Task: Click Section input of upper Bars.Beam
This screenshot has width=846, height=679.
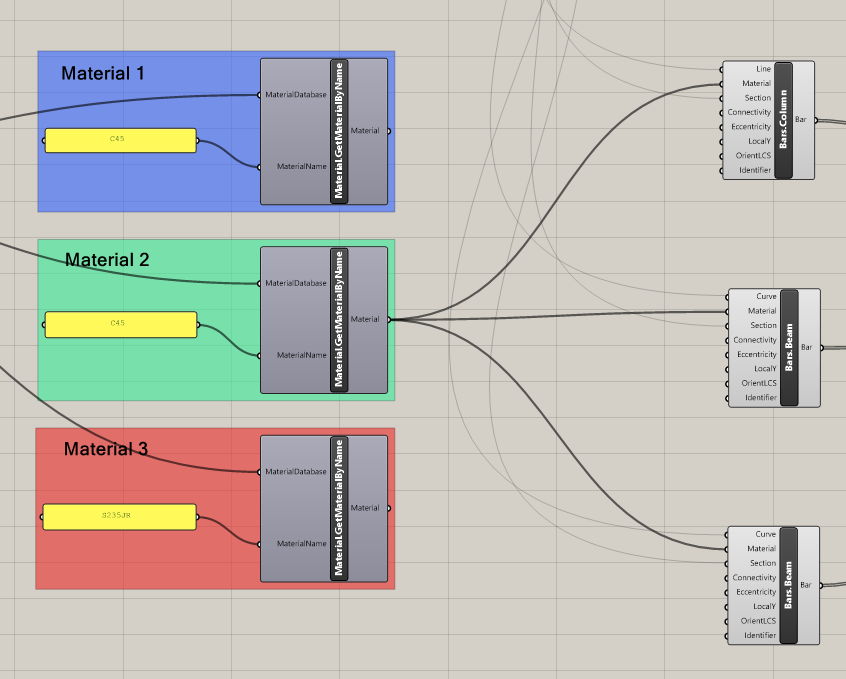Action: pyautogui.click(x=763, y=325)
